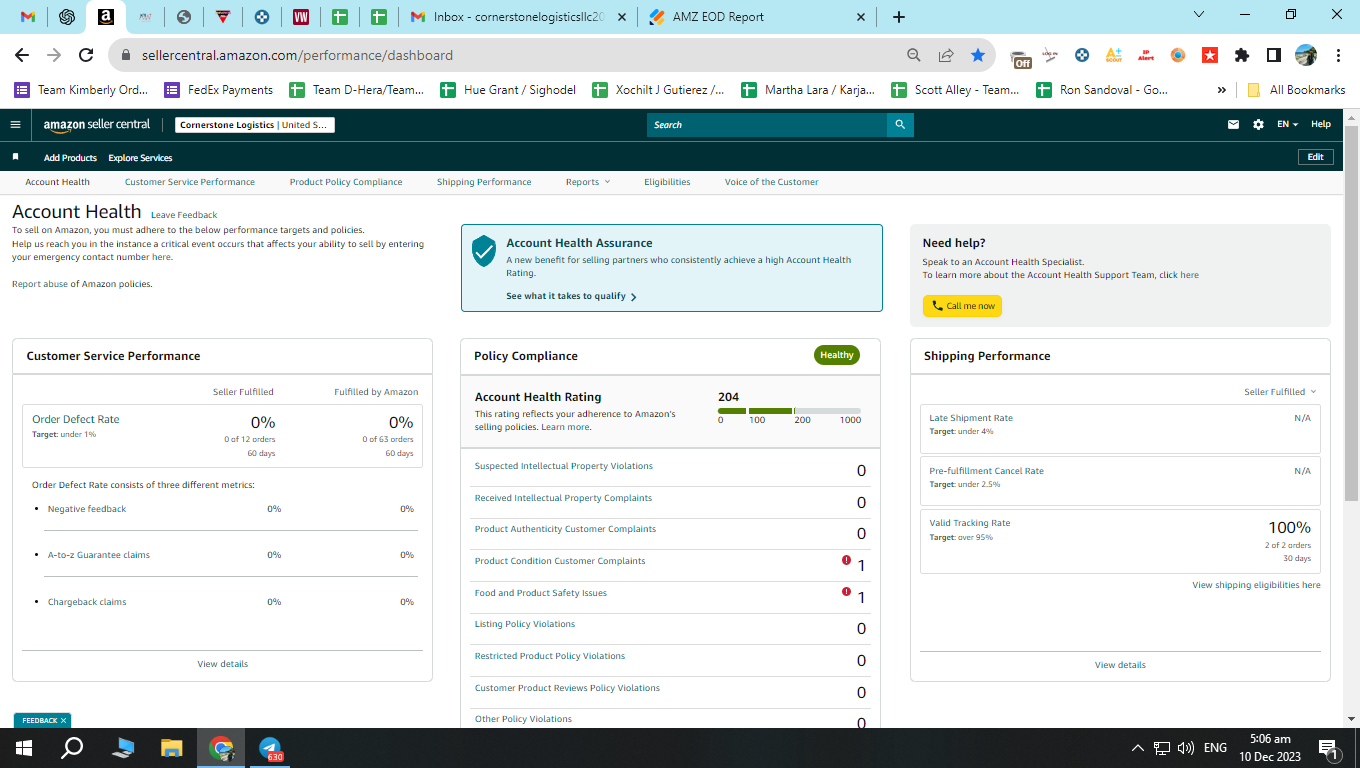Open the Seller Central messages mail icon
The width and height of the screenshot is (1360, 768).
click(1233, 125)
